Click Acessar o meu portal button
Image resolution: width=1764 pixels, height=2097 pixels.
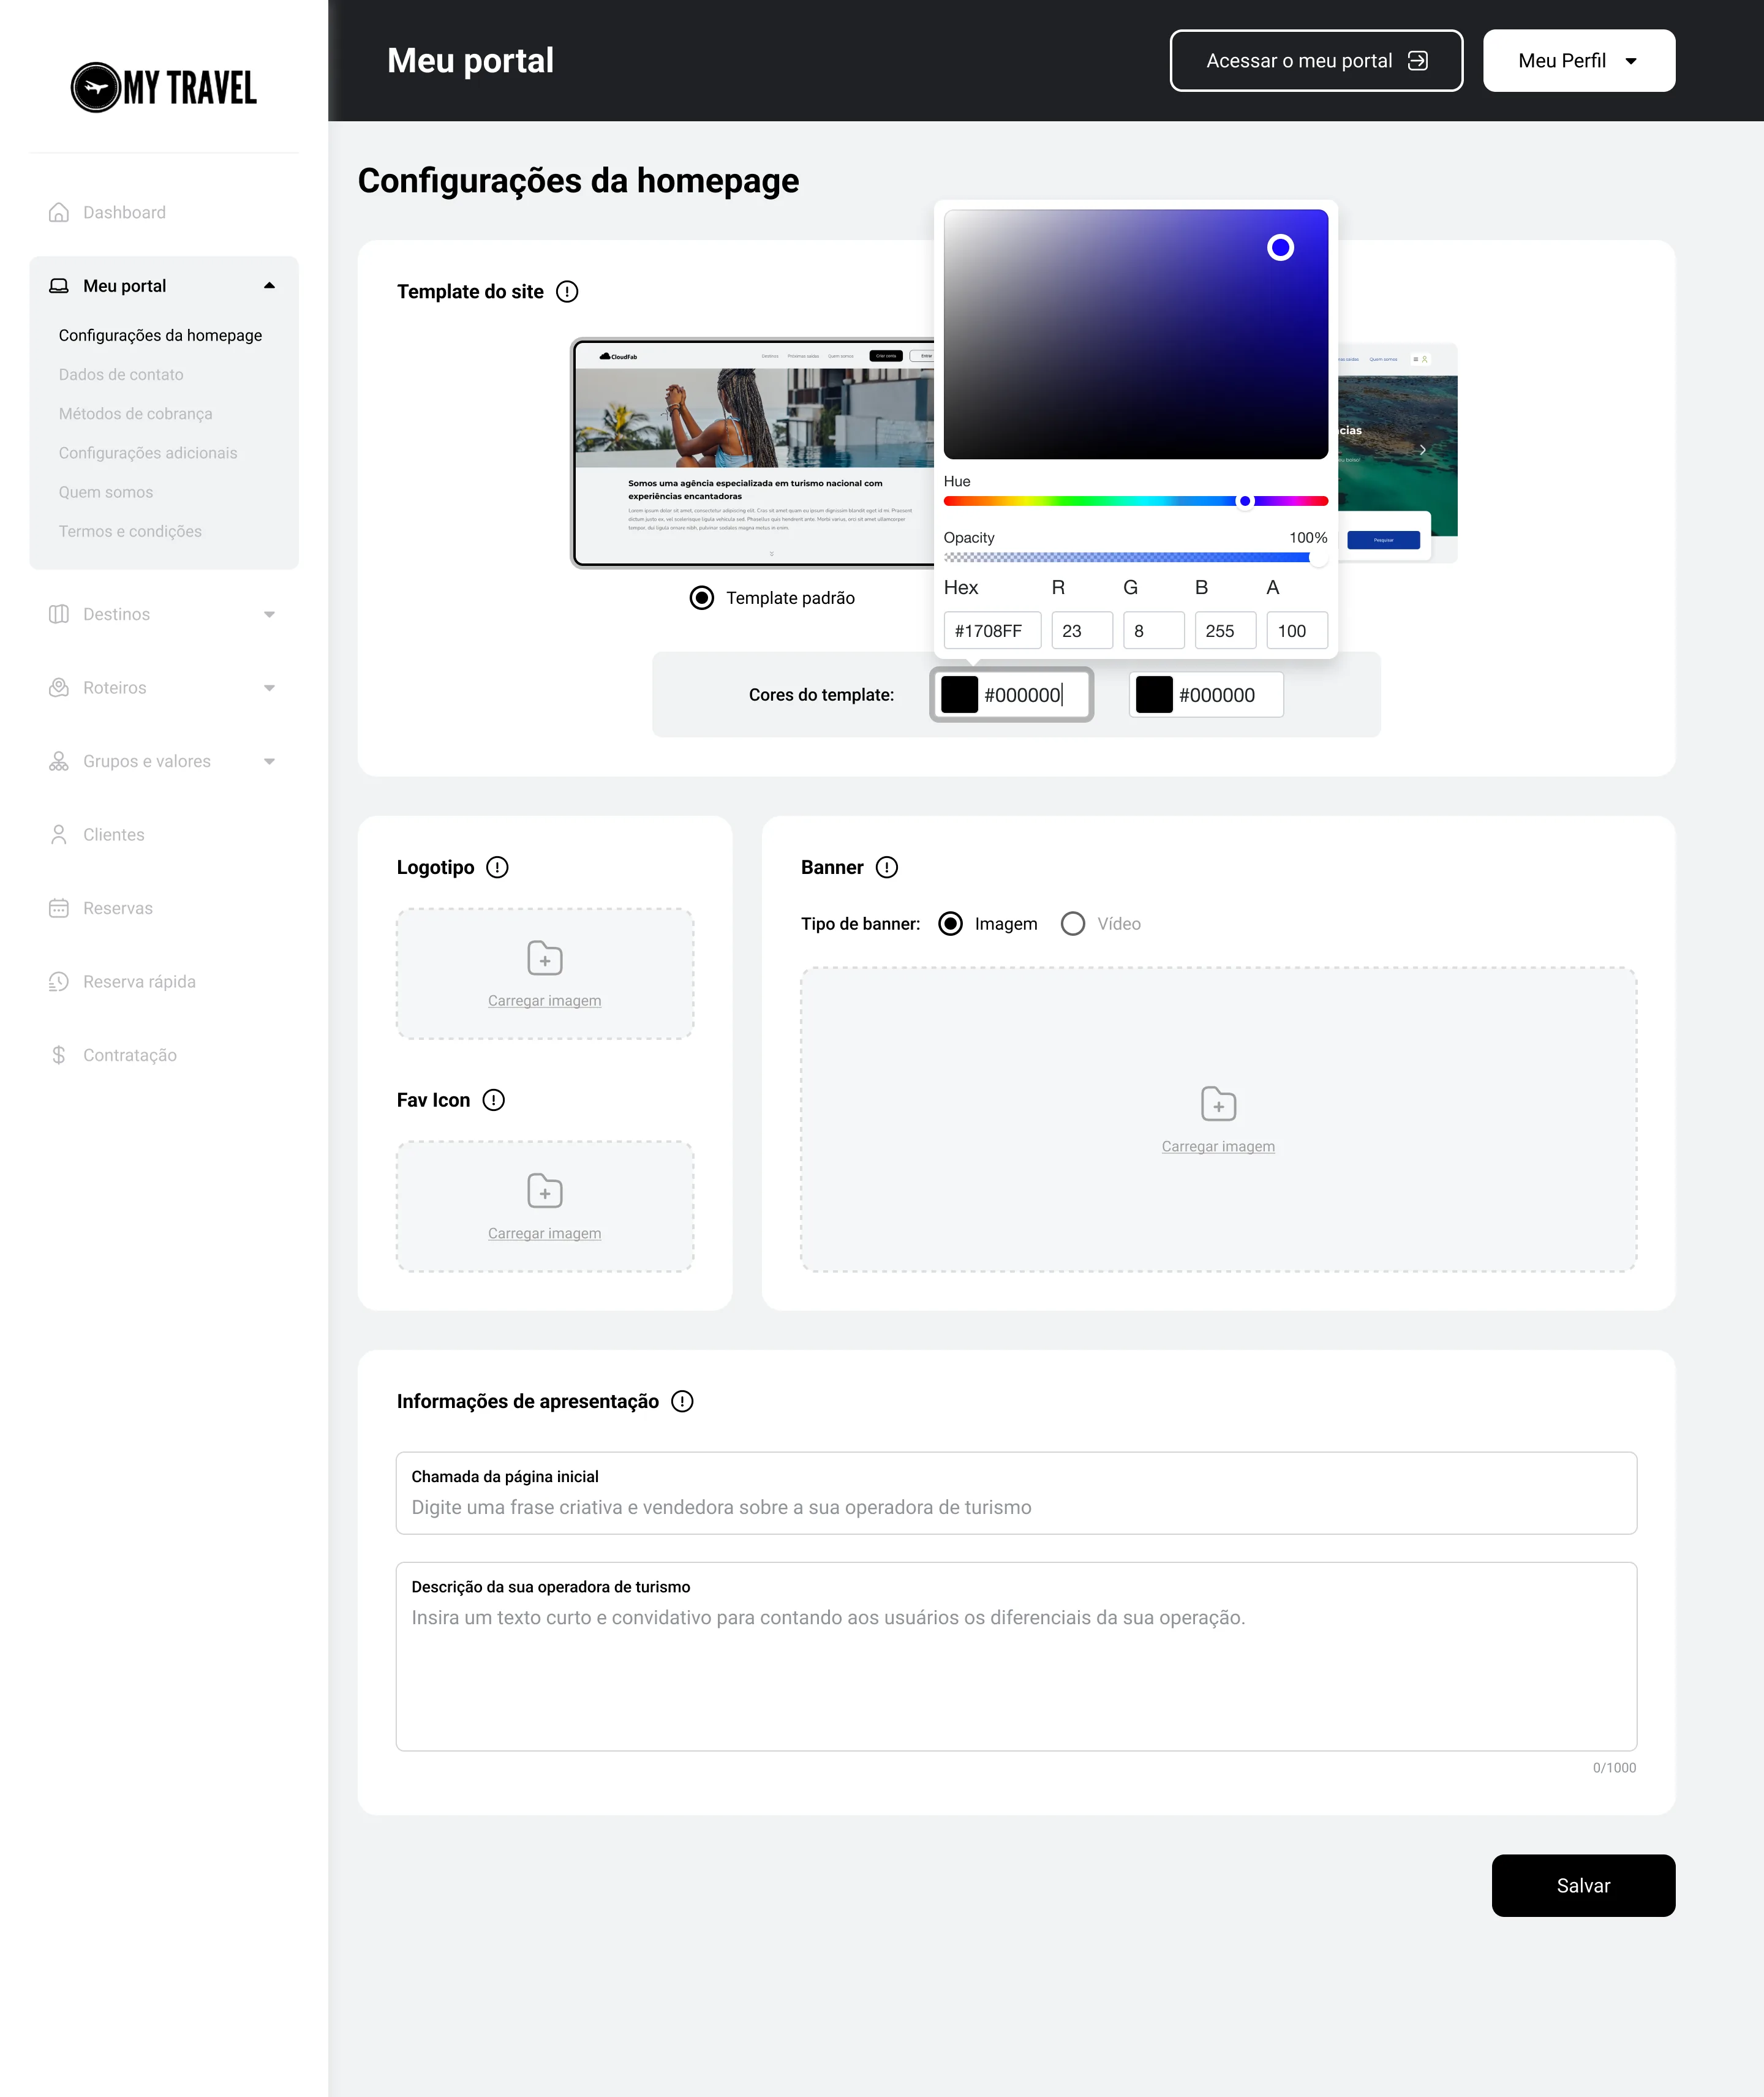[x=1316, y=60]
